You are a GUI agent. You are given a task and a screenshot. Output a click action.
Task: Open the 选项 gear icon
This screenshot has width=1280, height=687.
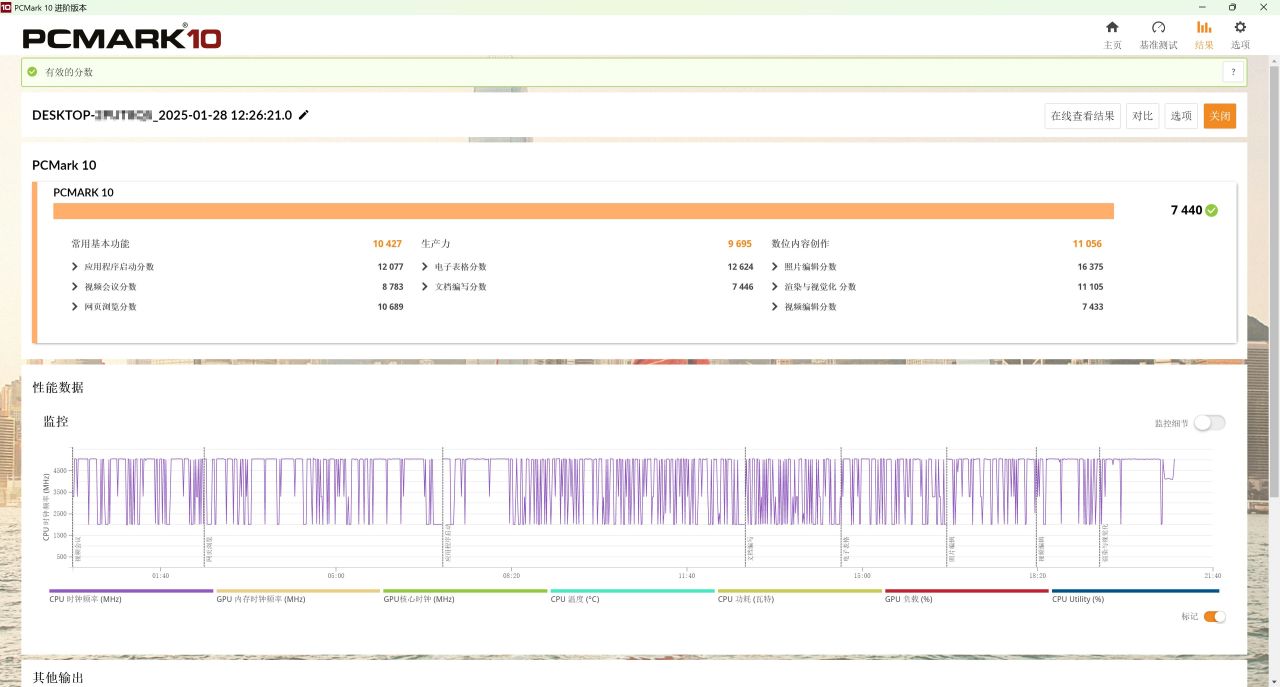tap(1240, 27)
